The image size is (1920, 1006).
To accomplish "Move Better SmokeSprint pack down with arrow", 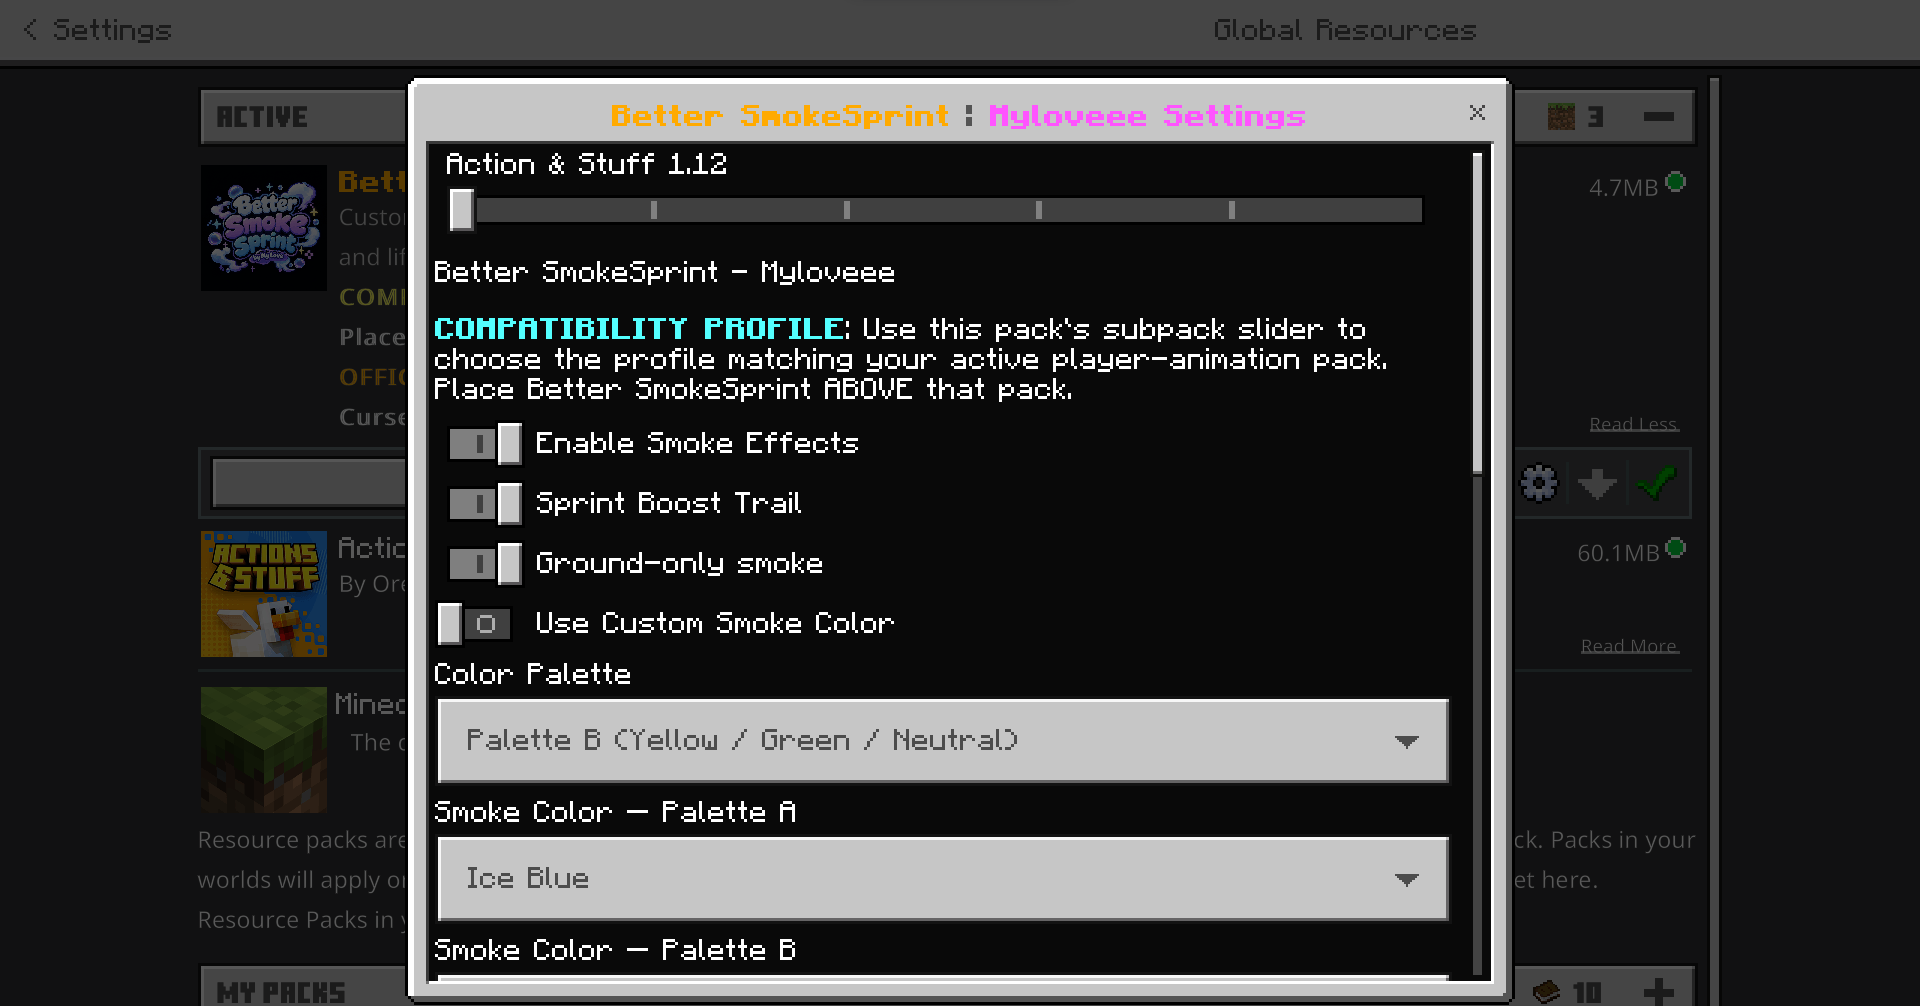I will 1597,484.
